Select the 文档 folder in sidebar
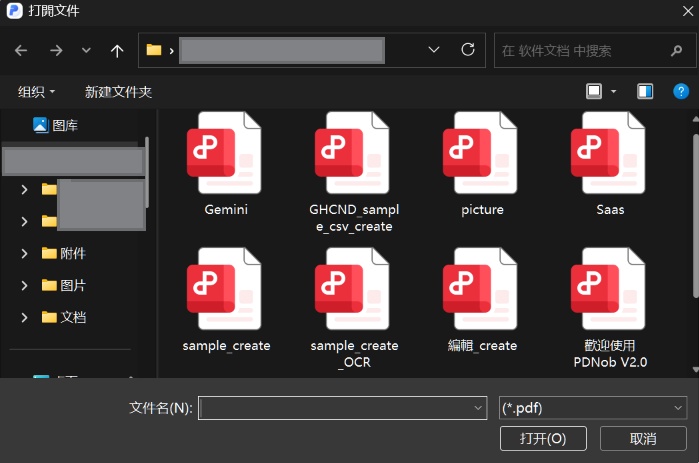 coord(63,317)
